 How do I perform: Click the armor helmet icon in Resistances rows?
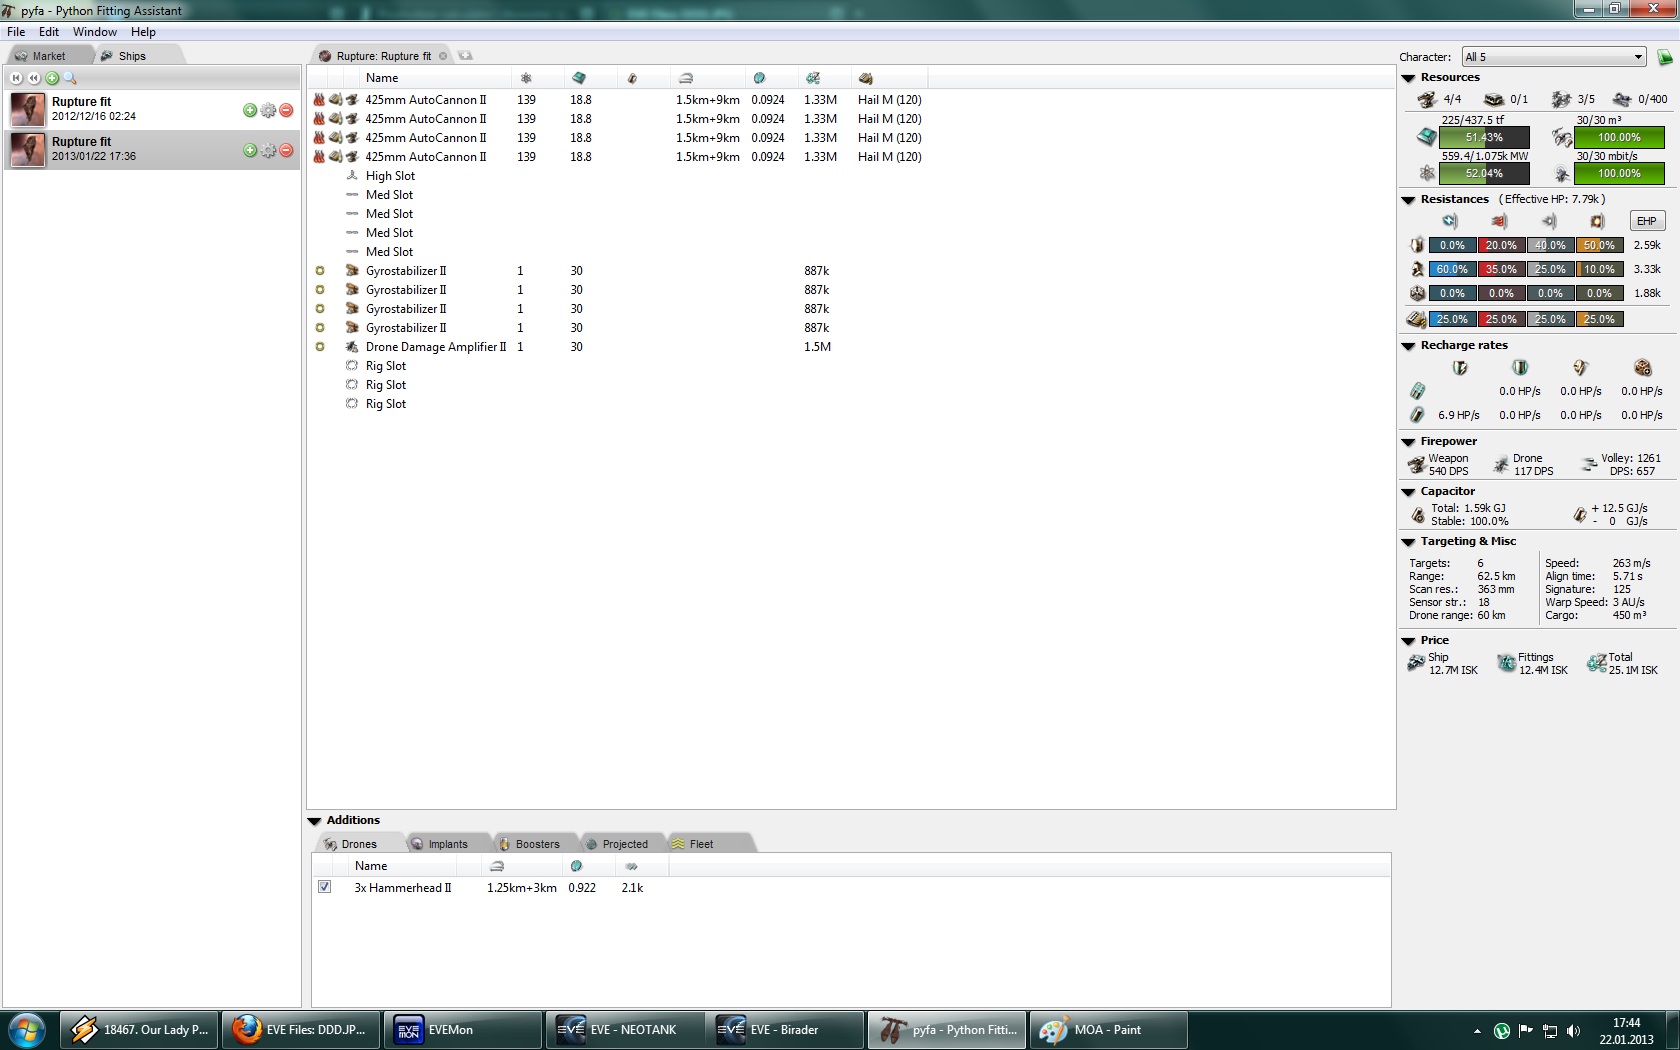(1417, 269)
